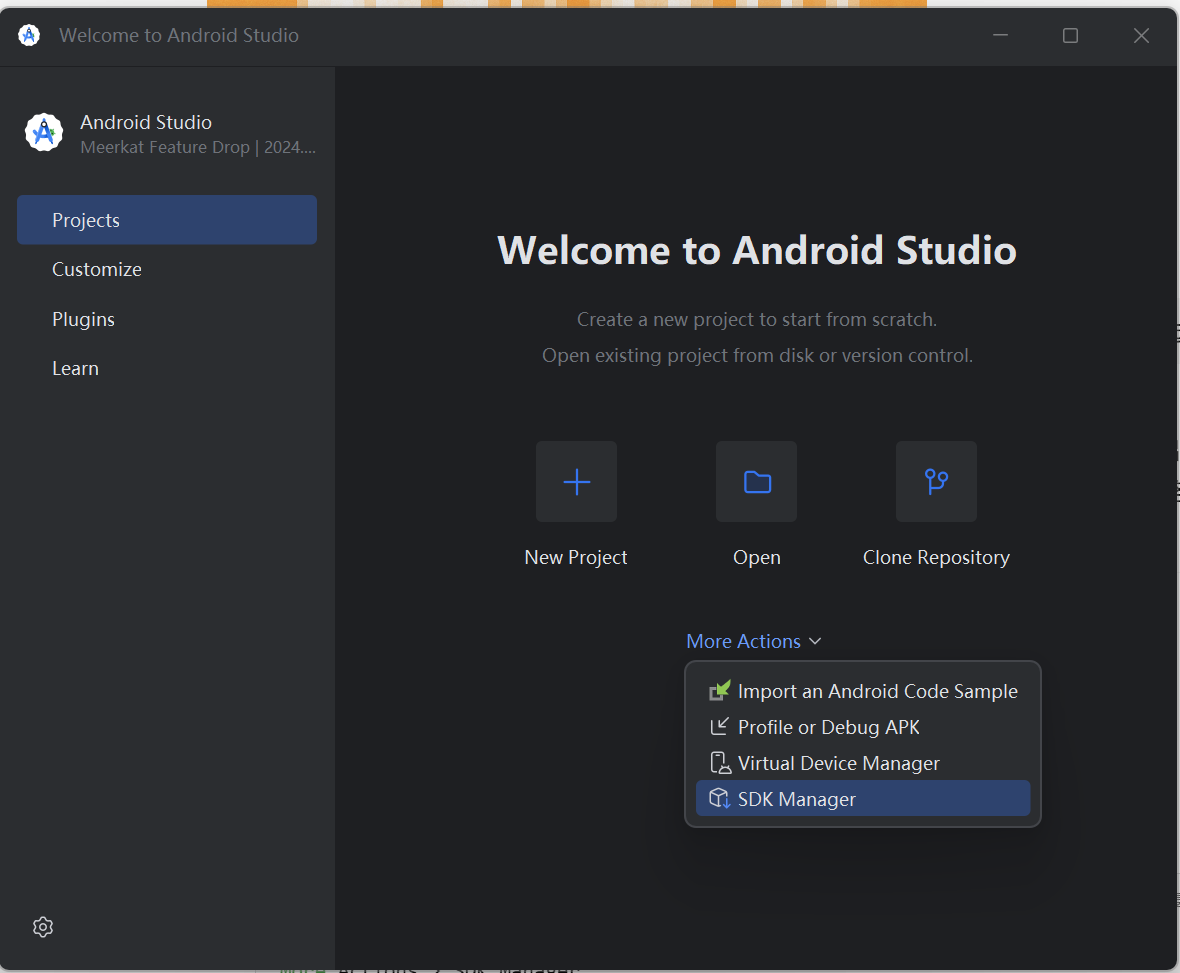The image size is (1180, 973).
Task: Choose Import an Android Code Sample
Action: pyautogui.click(x=862, y=691)
